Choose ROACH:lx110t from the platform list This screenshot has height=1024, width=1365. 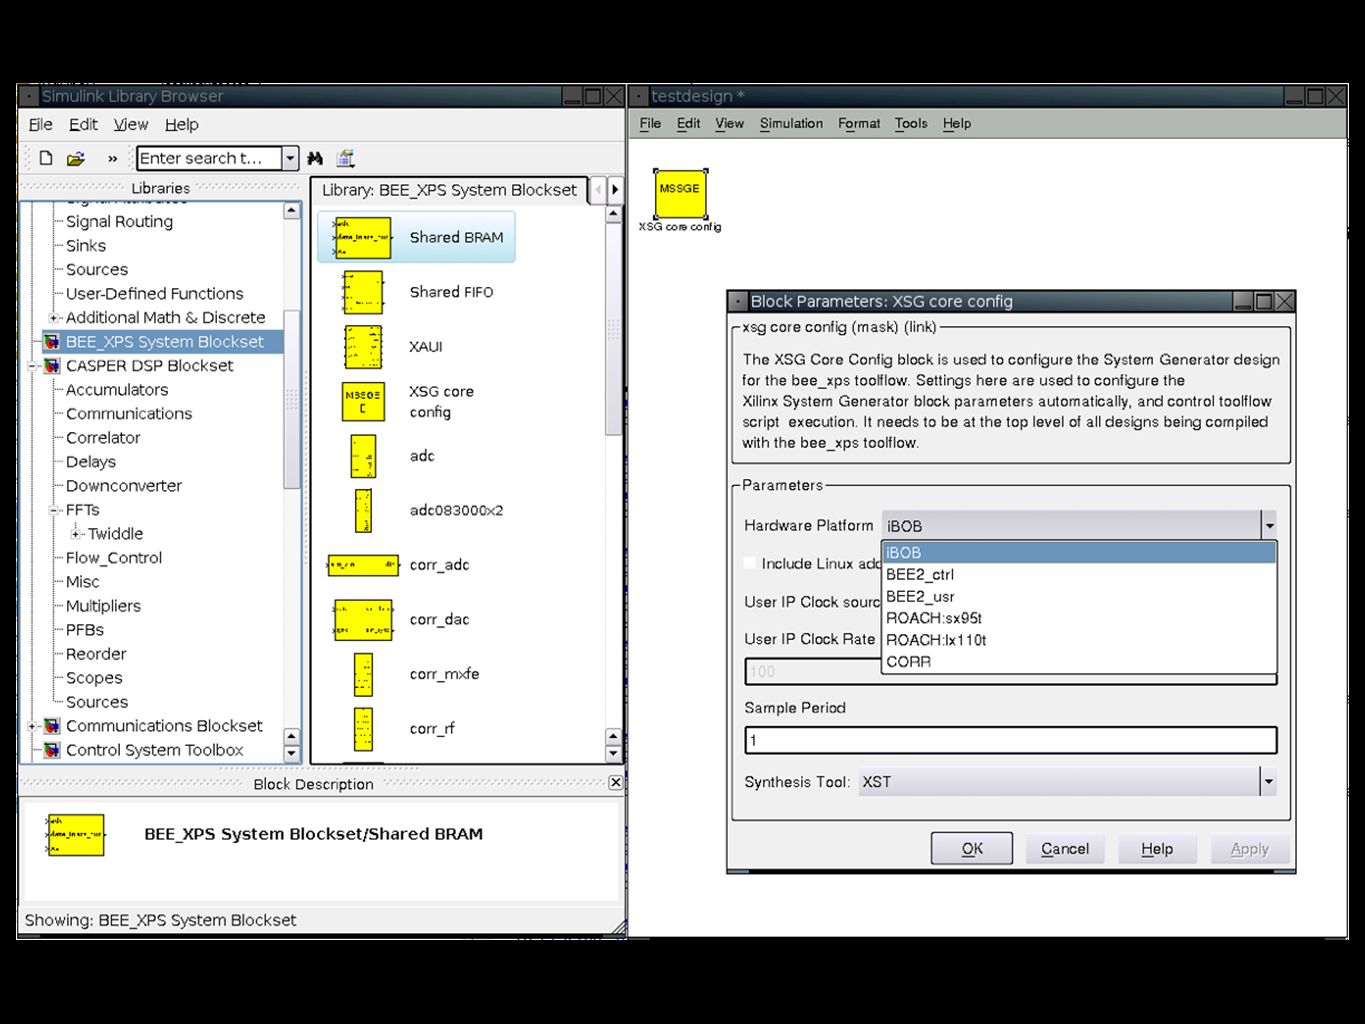[1079, 640]
